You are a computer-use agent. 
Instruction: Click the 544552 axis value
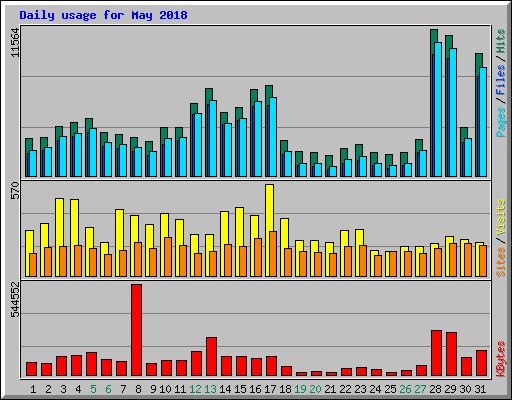click(x=16, y=300)
